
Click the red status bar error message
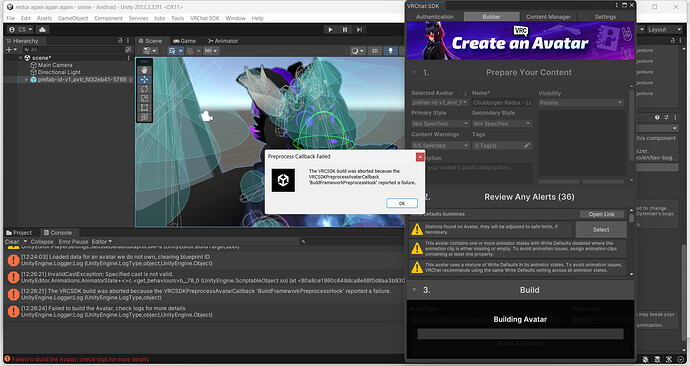80,359
